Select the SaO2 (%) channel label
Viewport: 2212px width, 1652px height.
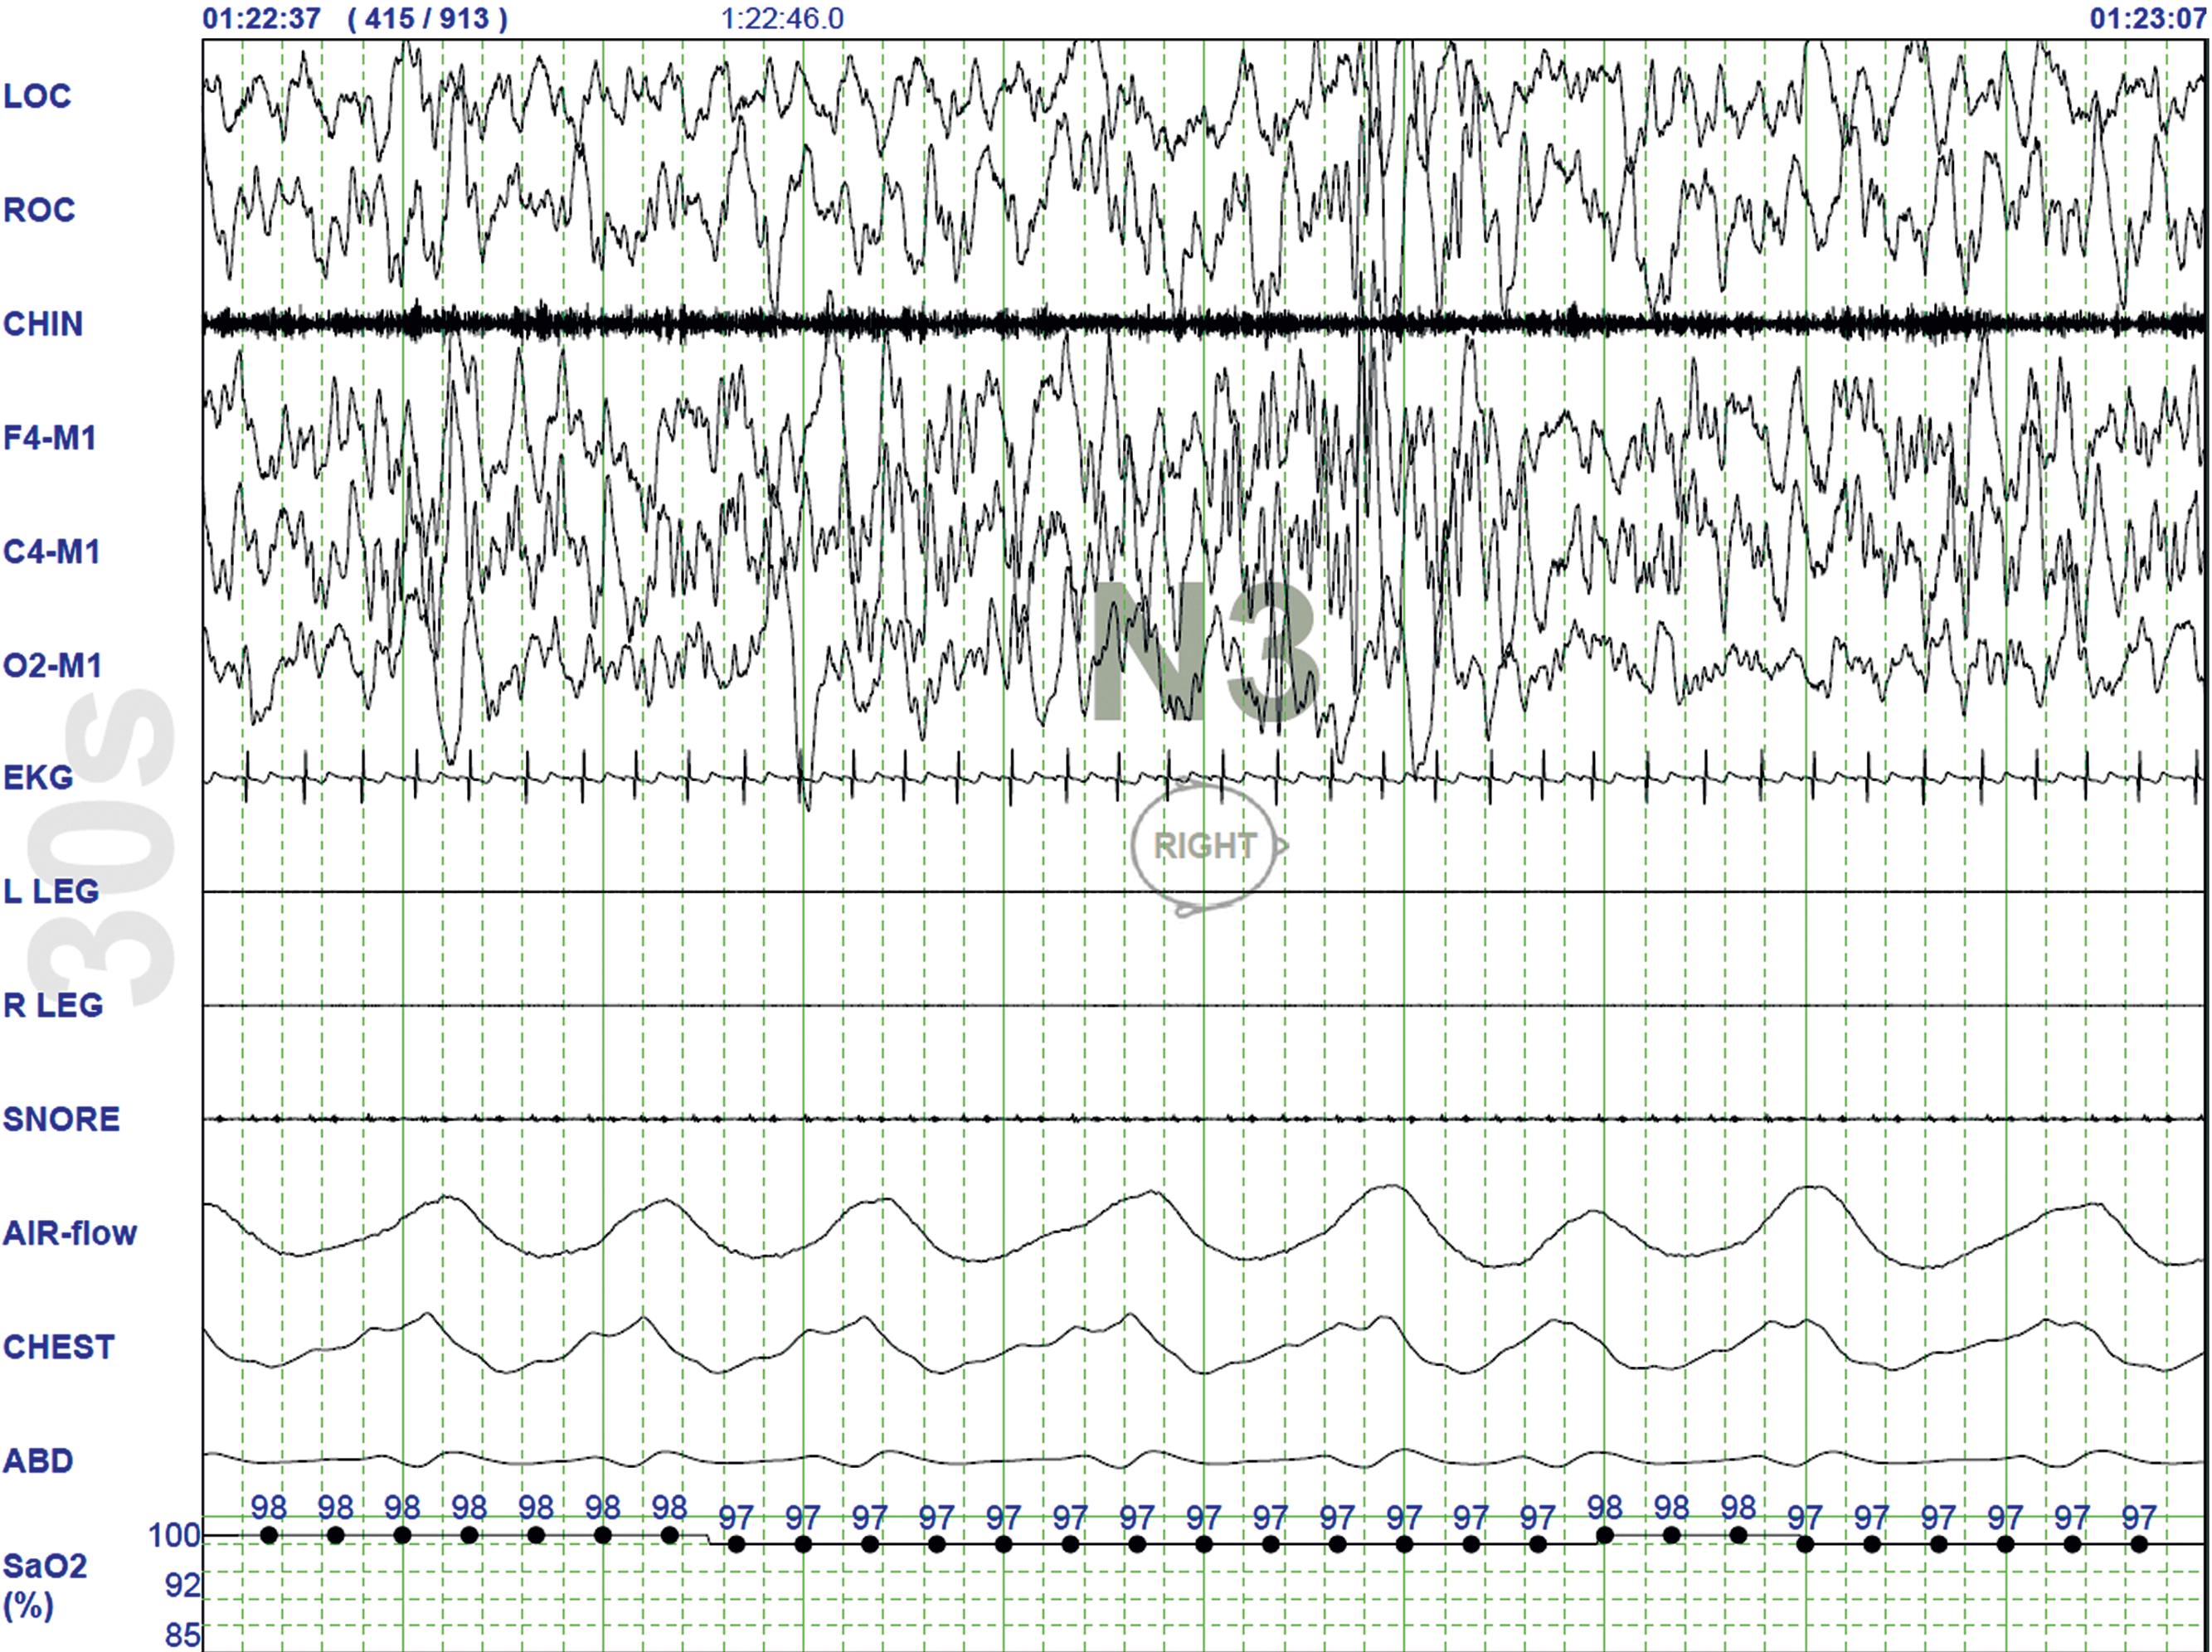tap(45, 1587)
